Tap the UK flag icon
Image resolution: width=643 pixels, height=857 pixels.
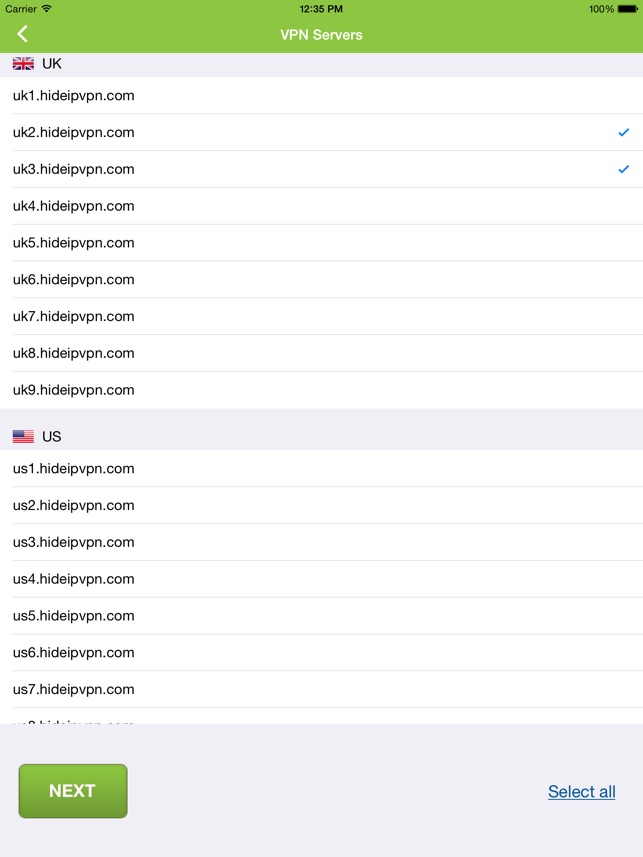pos(23,64)
